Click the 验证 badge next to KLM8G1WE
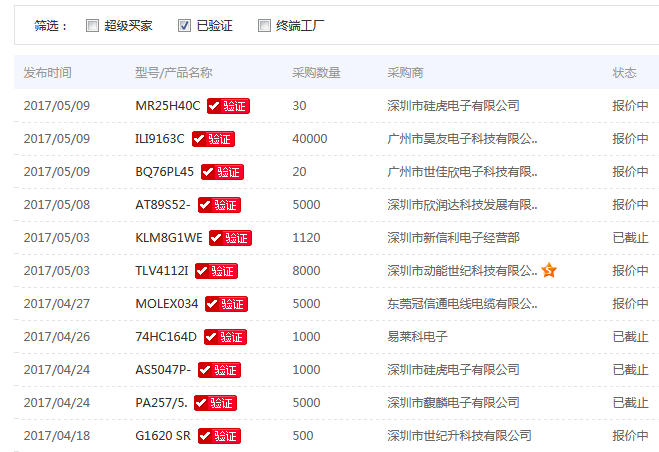Image resolution: width=659 pixels, height=452 pixels. (x=230, y=238)
